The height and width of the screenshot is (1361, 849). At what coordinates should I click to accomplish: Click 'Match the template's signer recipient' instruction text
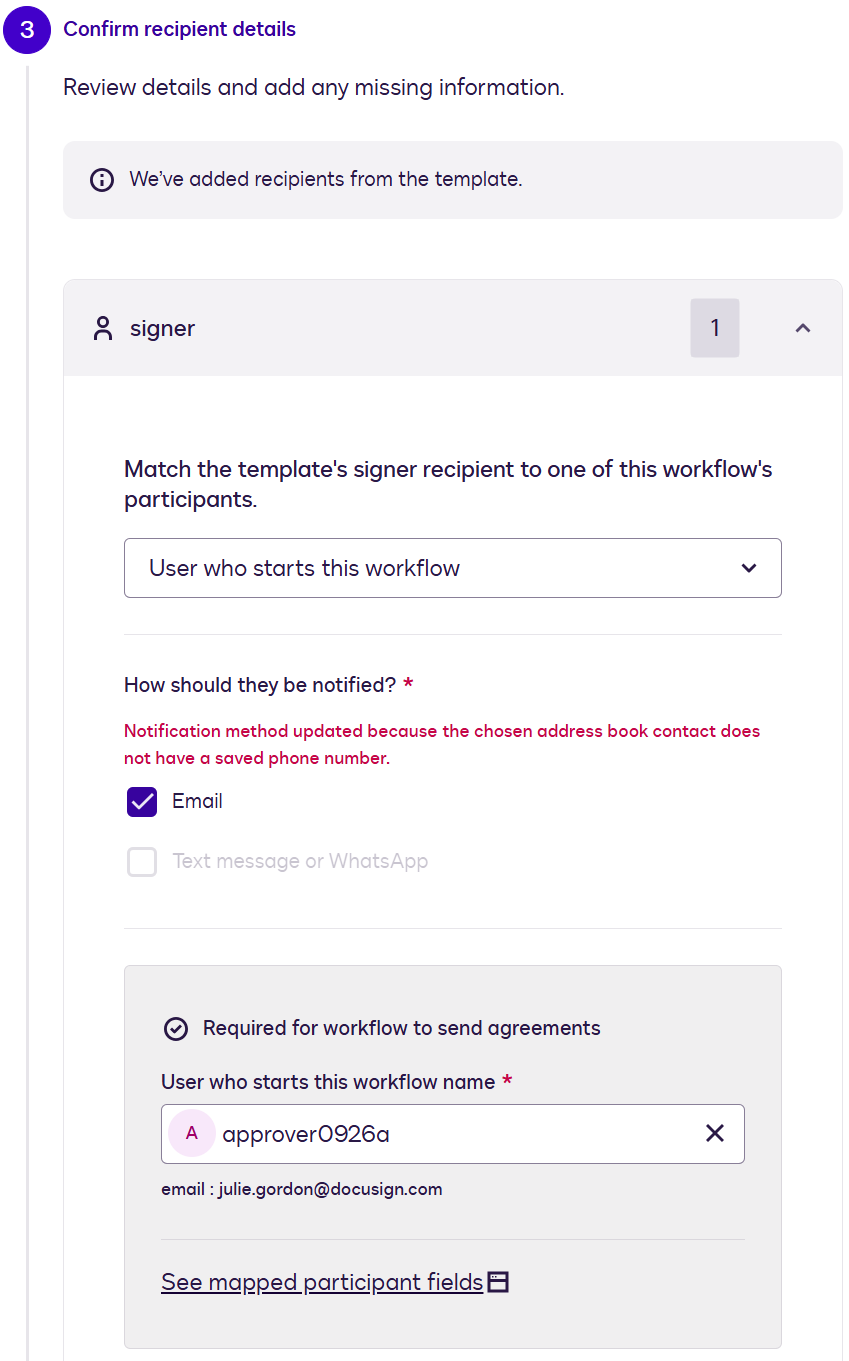click(448, 484)
